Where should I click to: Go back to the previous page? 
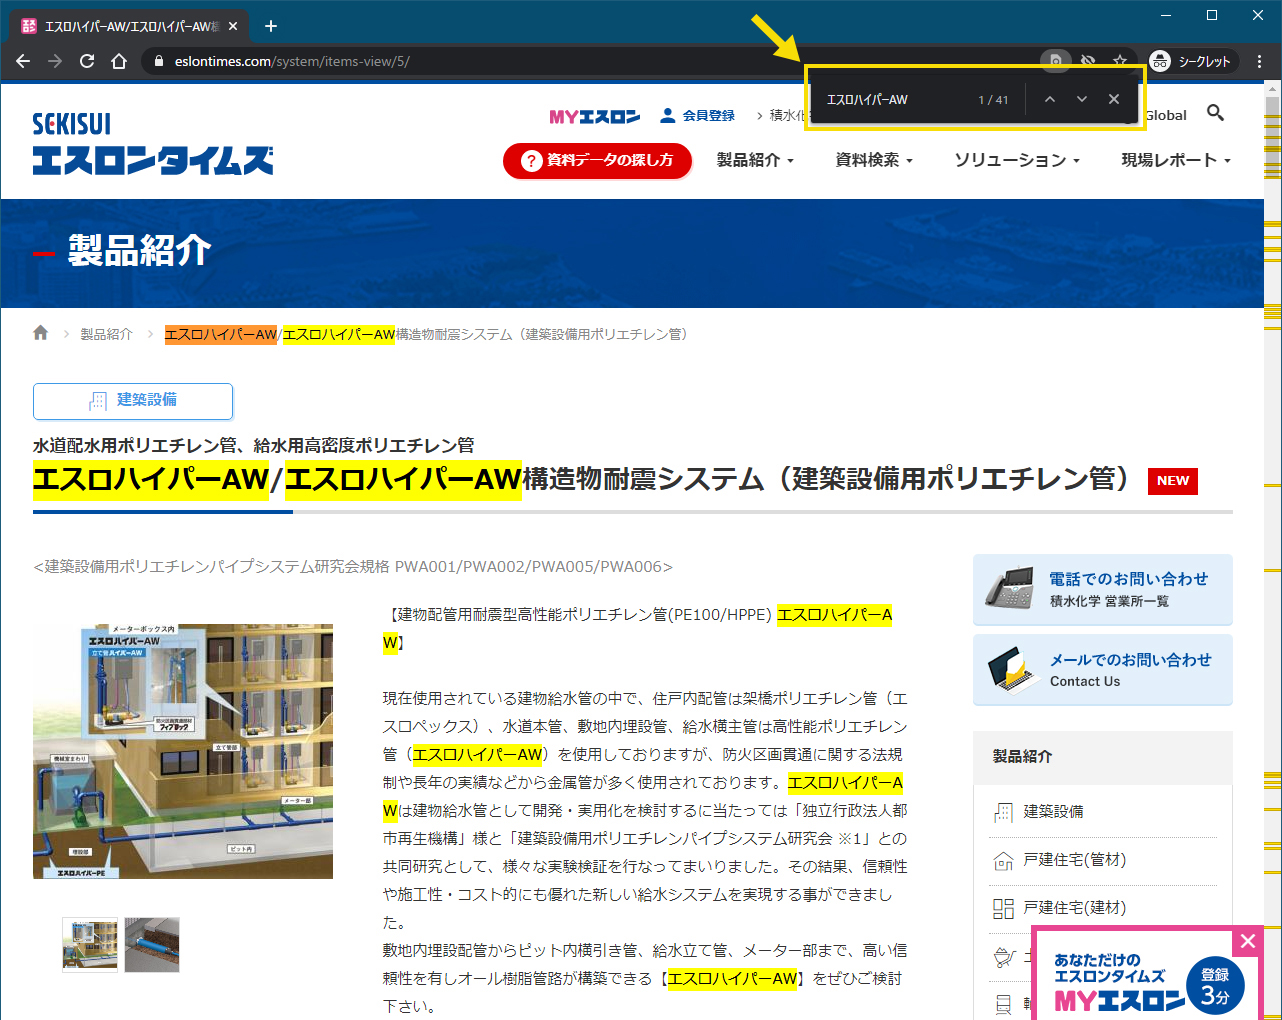tap(23, 61)
